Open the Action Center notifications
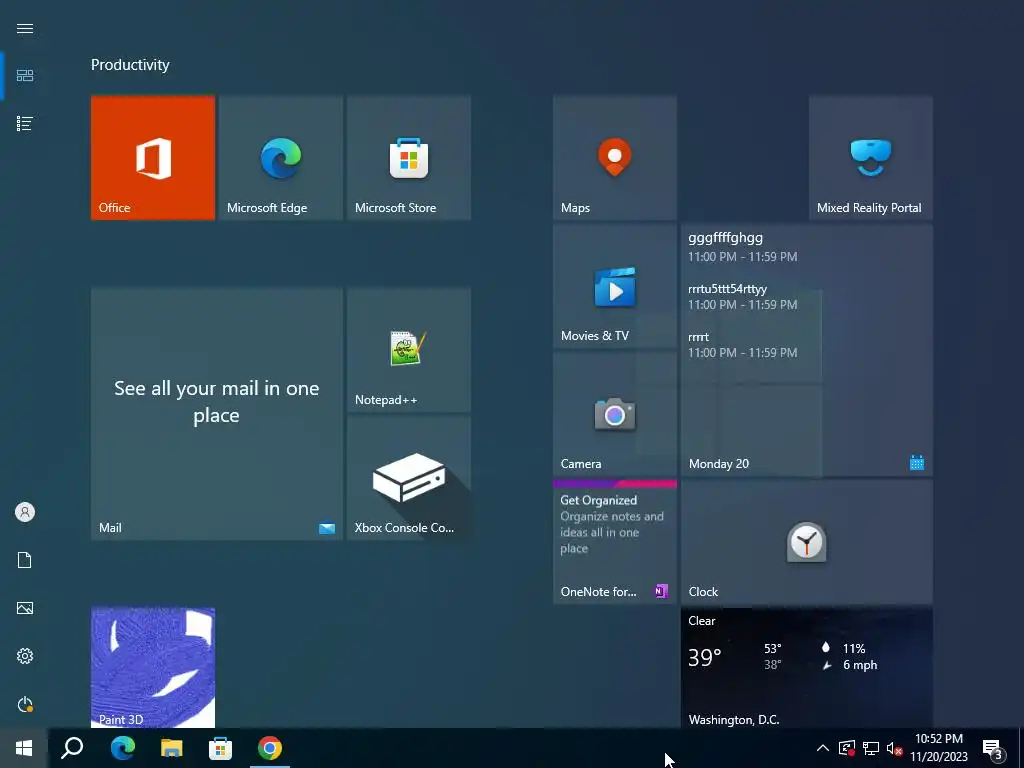 click(x=993, y=748)
